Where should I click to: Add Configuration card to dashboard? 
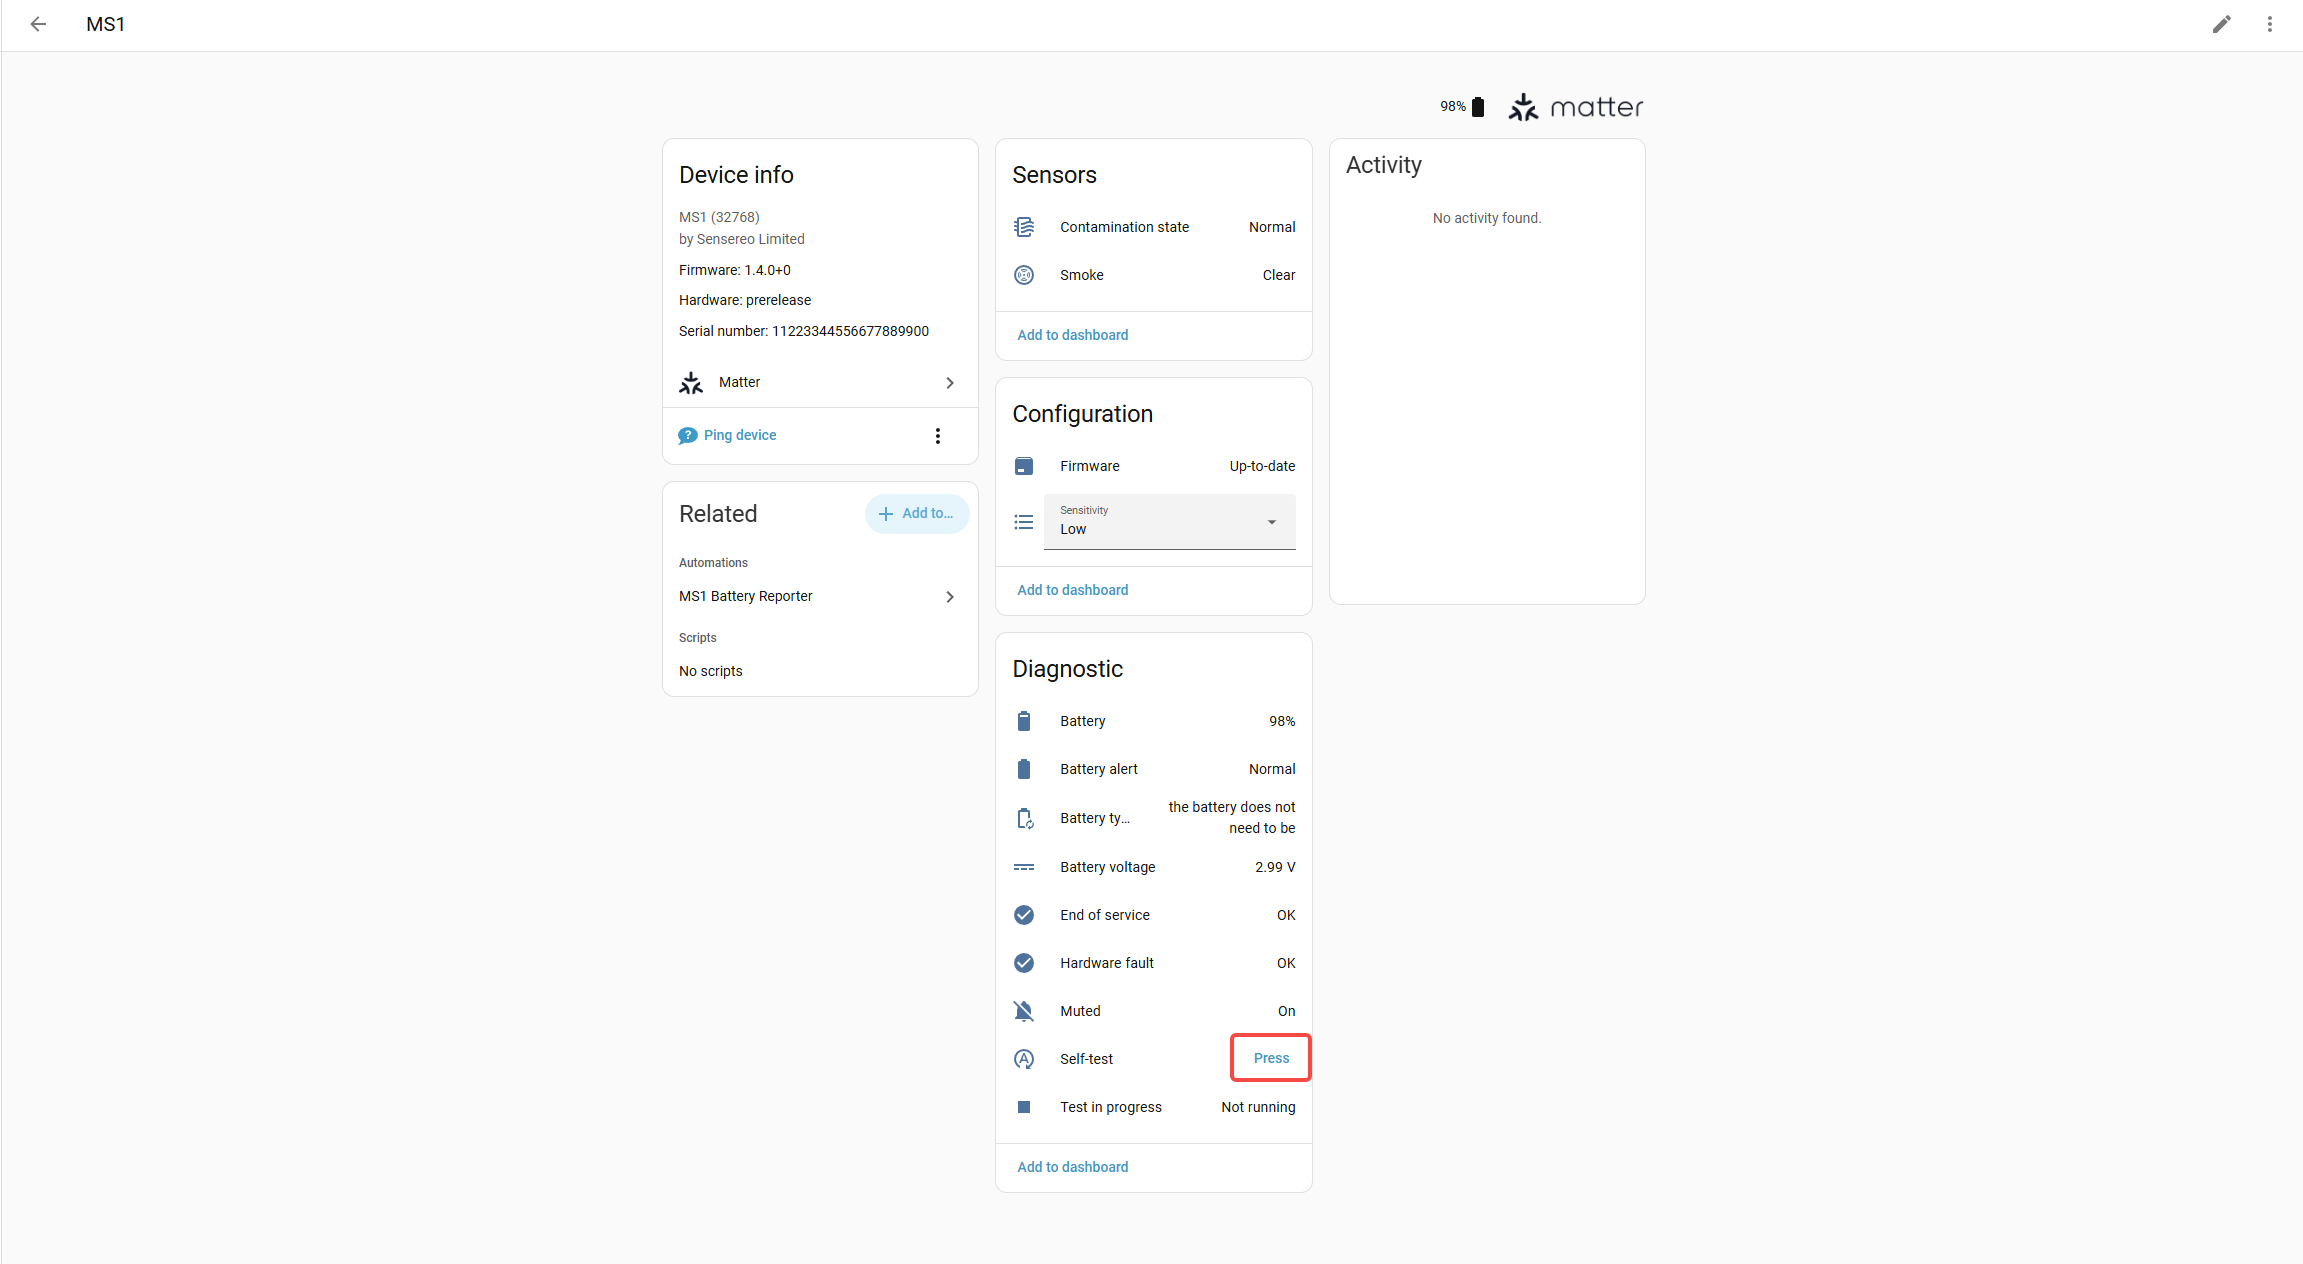point(1072,590)
